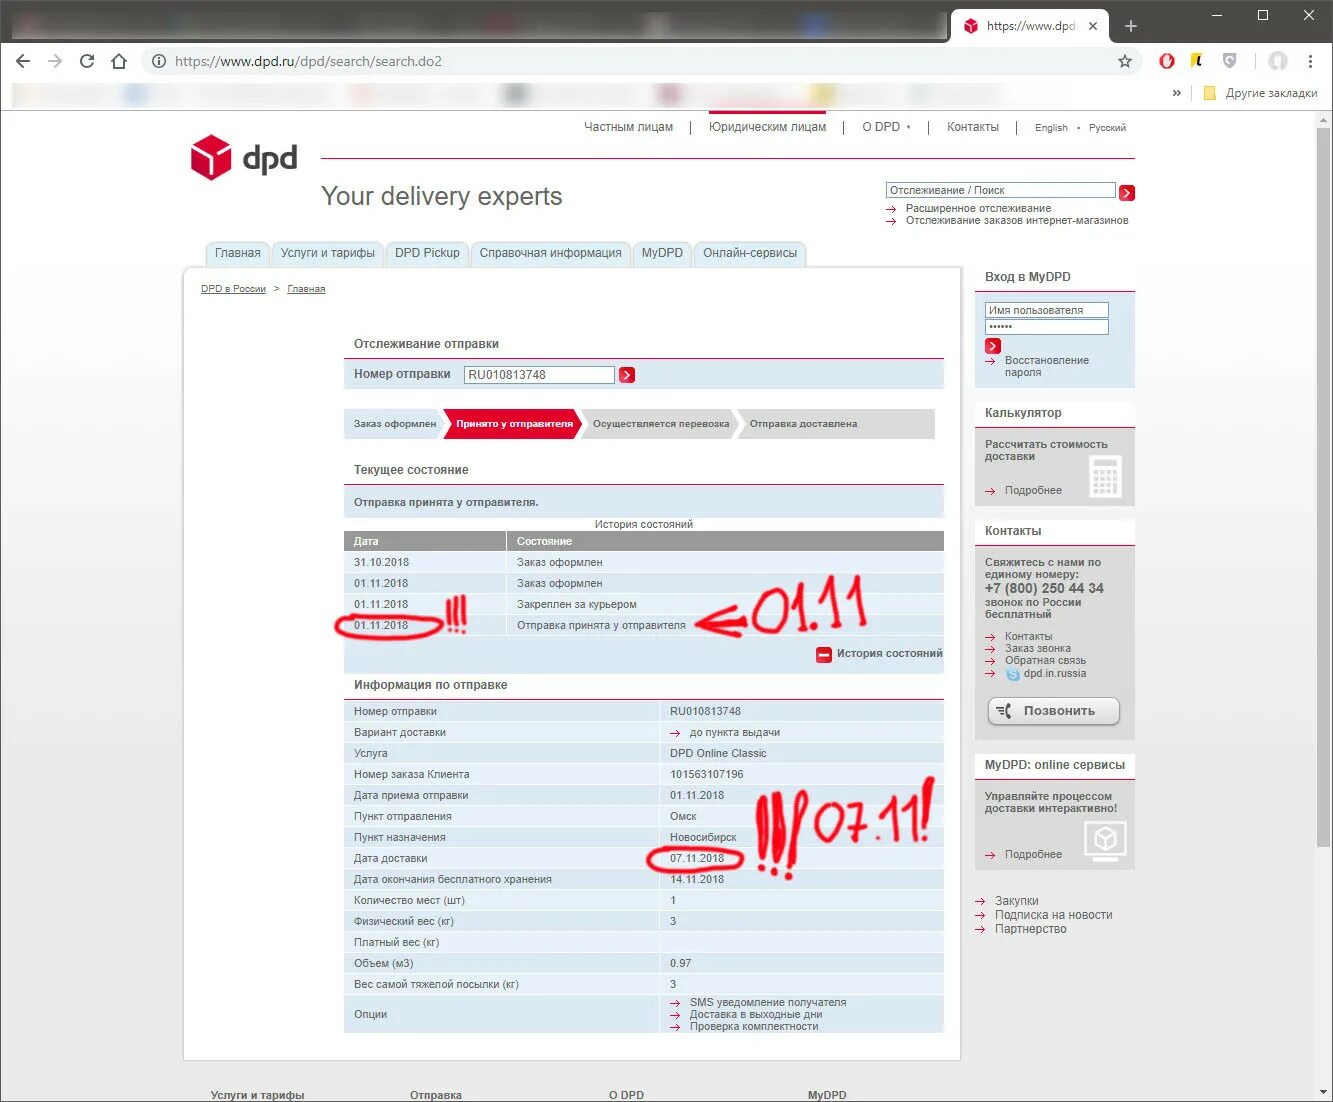Click the Номер отправки input field

click(x=539, y=375)
